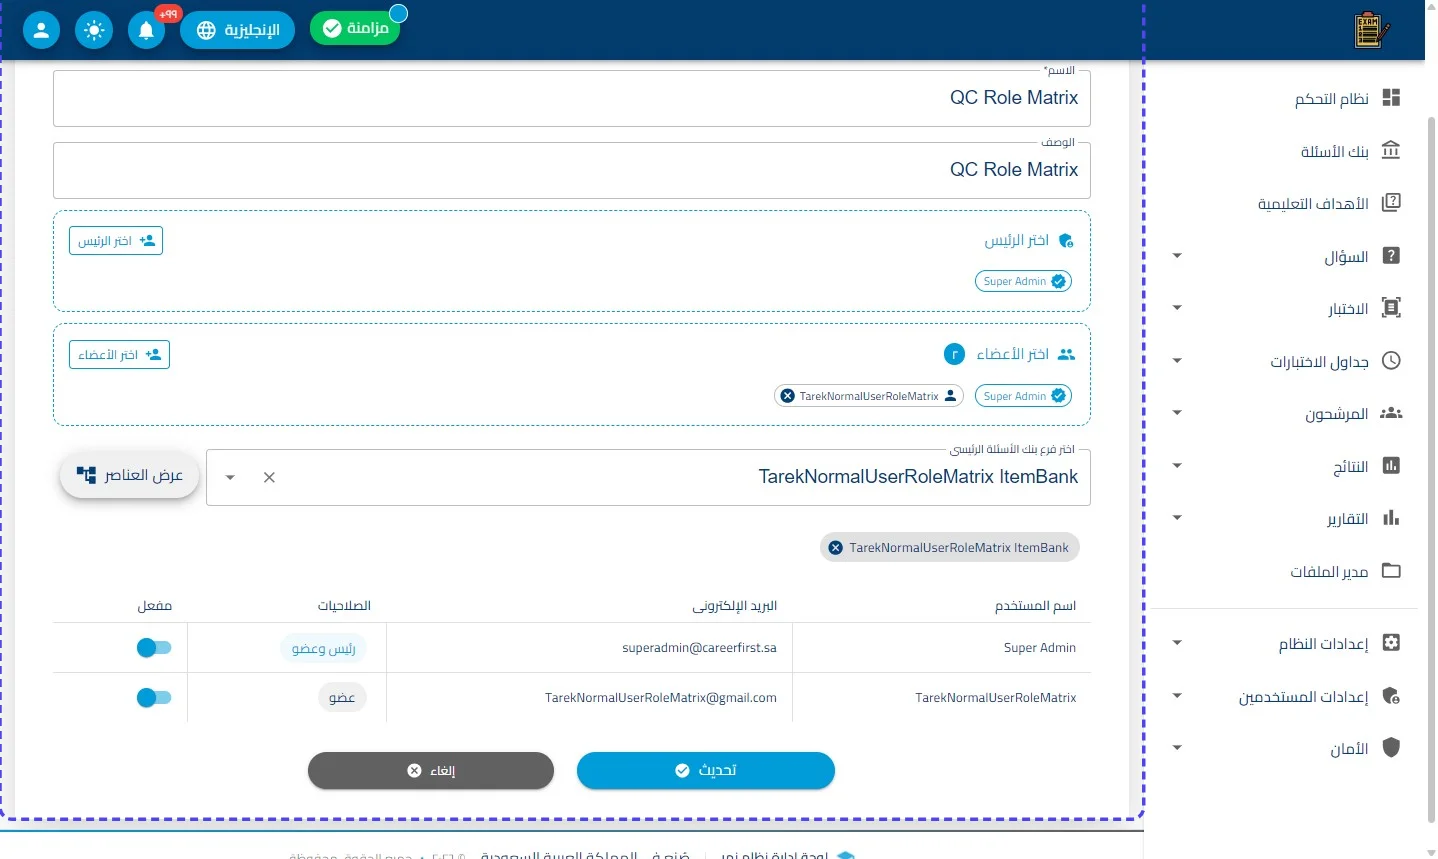The image size is (1438, 859).
Task: Expand the جداول الاختبارات sidebar menu
Action: 1177,361
